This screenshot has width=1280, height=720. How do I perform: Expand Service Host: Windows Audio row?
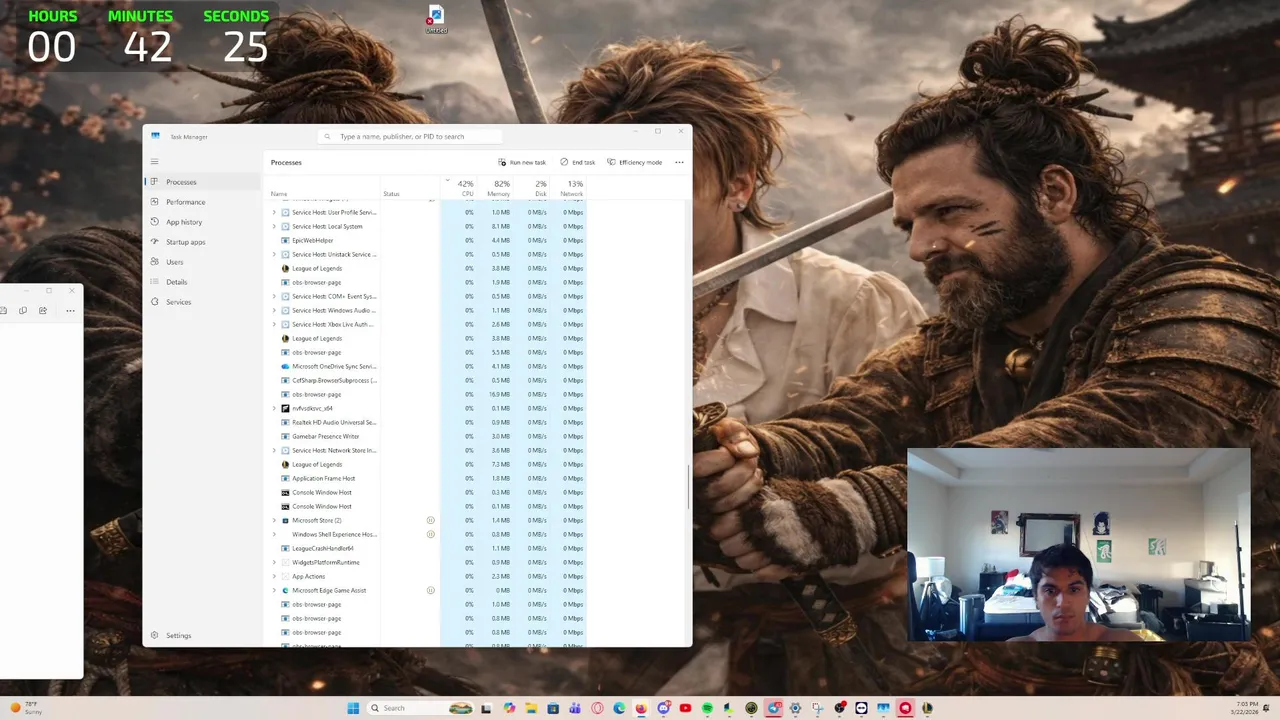click(274, 310)
